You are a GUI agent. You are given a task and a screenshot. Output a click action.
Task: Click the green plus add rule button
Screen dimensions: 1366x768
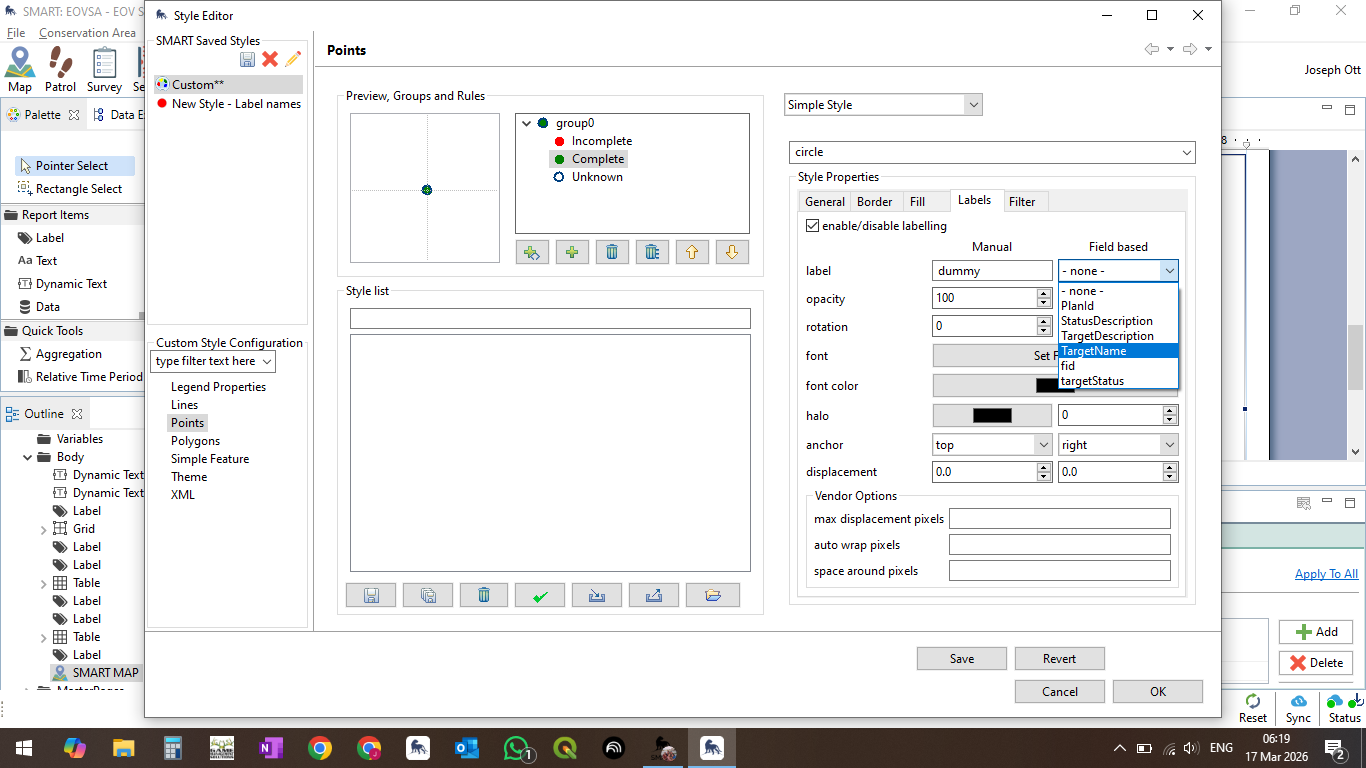[571, 252]
